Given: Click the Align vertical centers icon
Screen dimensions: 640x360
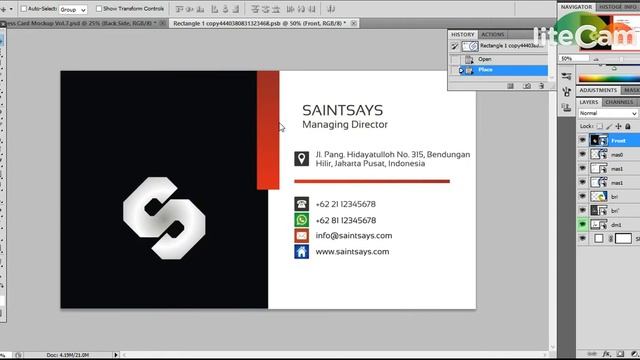Looking at the screenshot, I should [190, 9].
